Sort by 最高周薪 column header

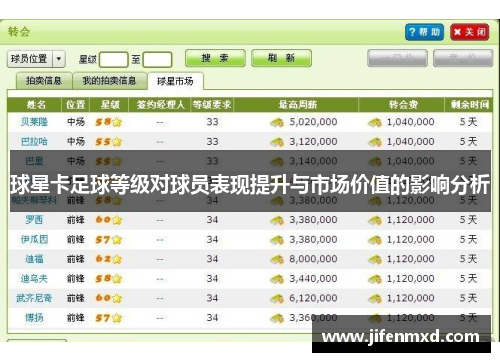[296, 105]
